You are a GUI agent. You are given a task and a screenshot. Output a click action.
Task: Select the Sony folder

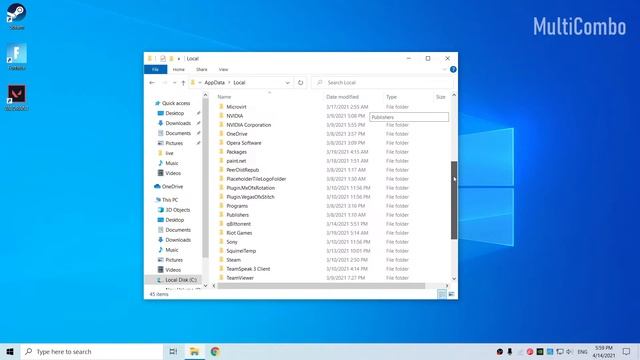click(232, 242)
